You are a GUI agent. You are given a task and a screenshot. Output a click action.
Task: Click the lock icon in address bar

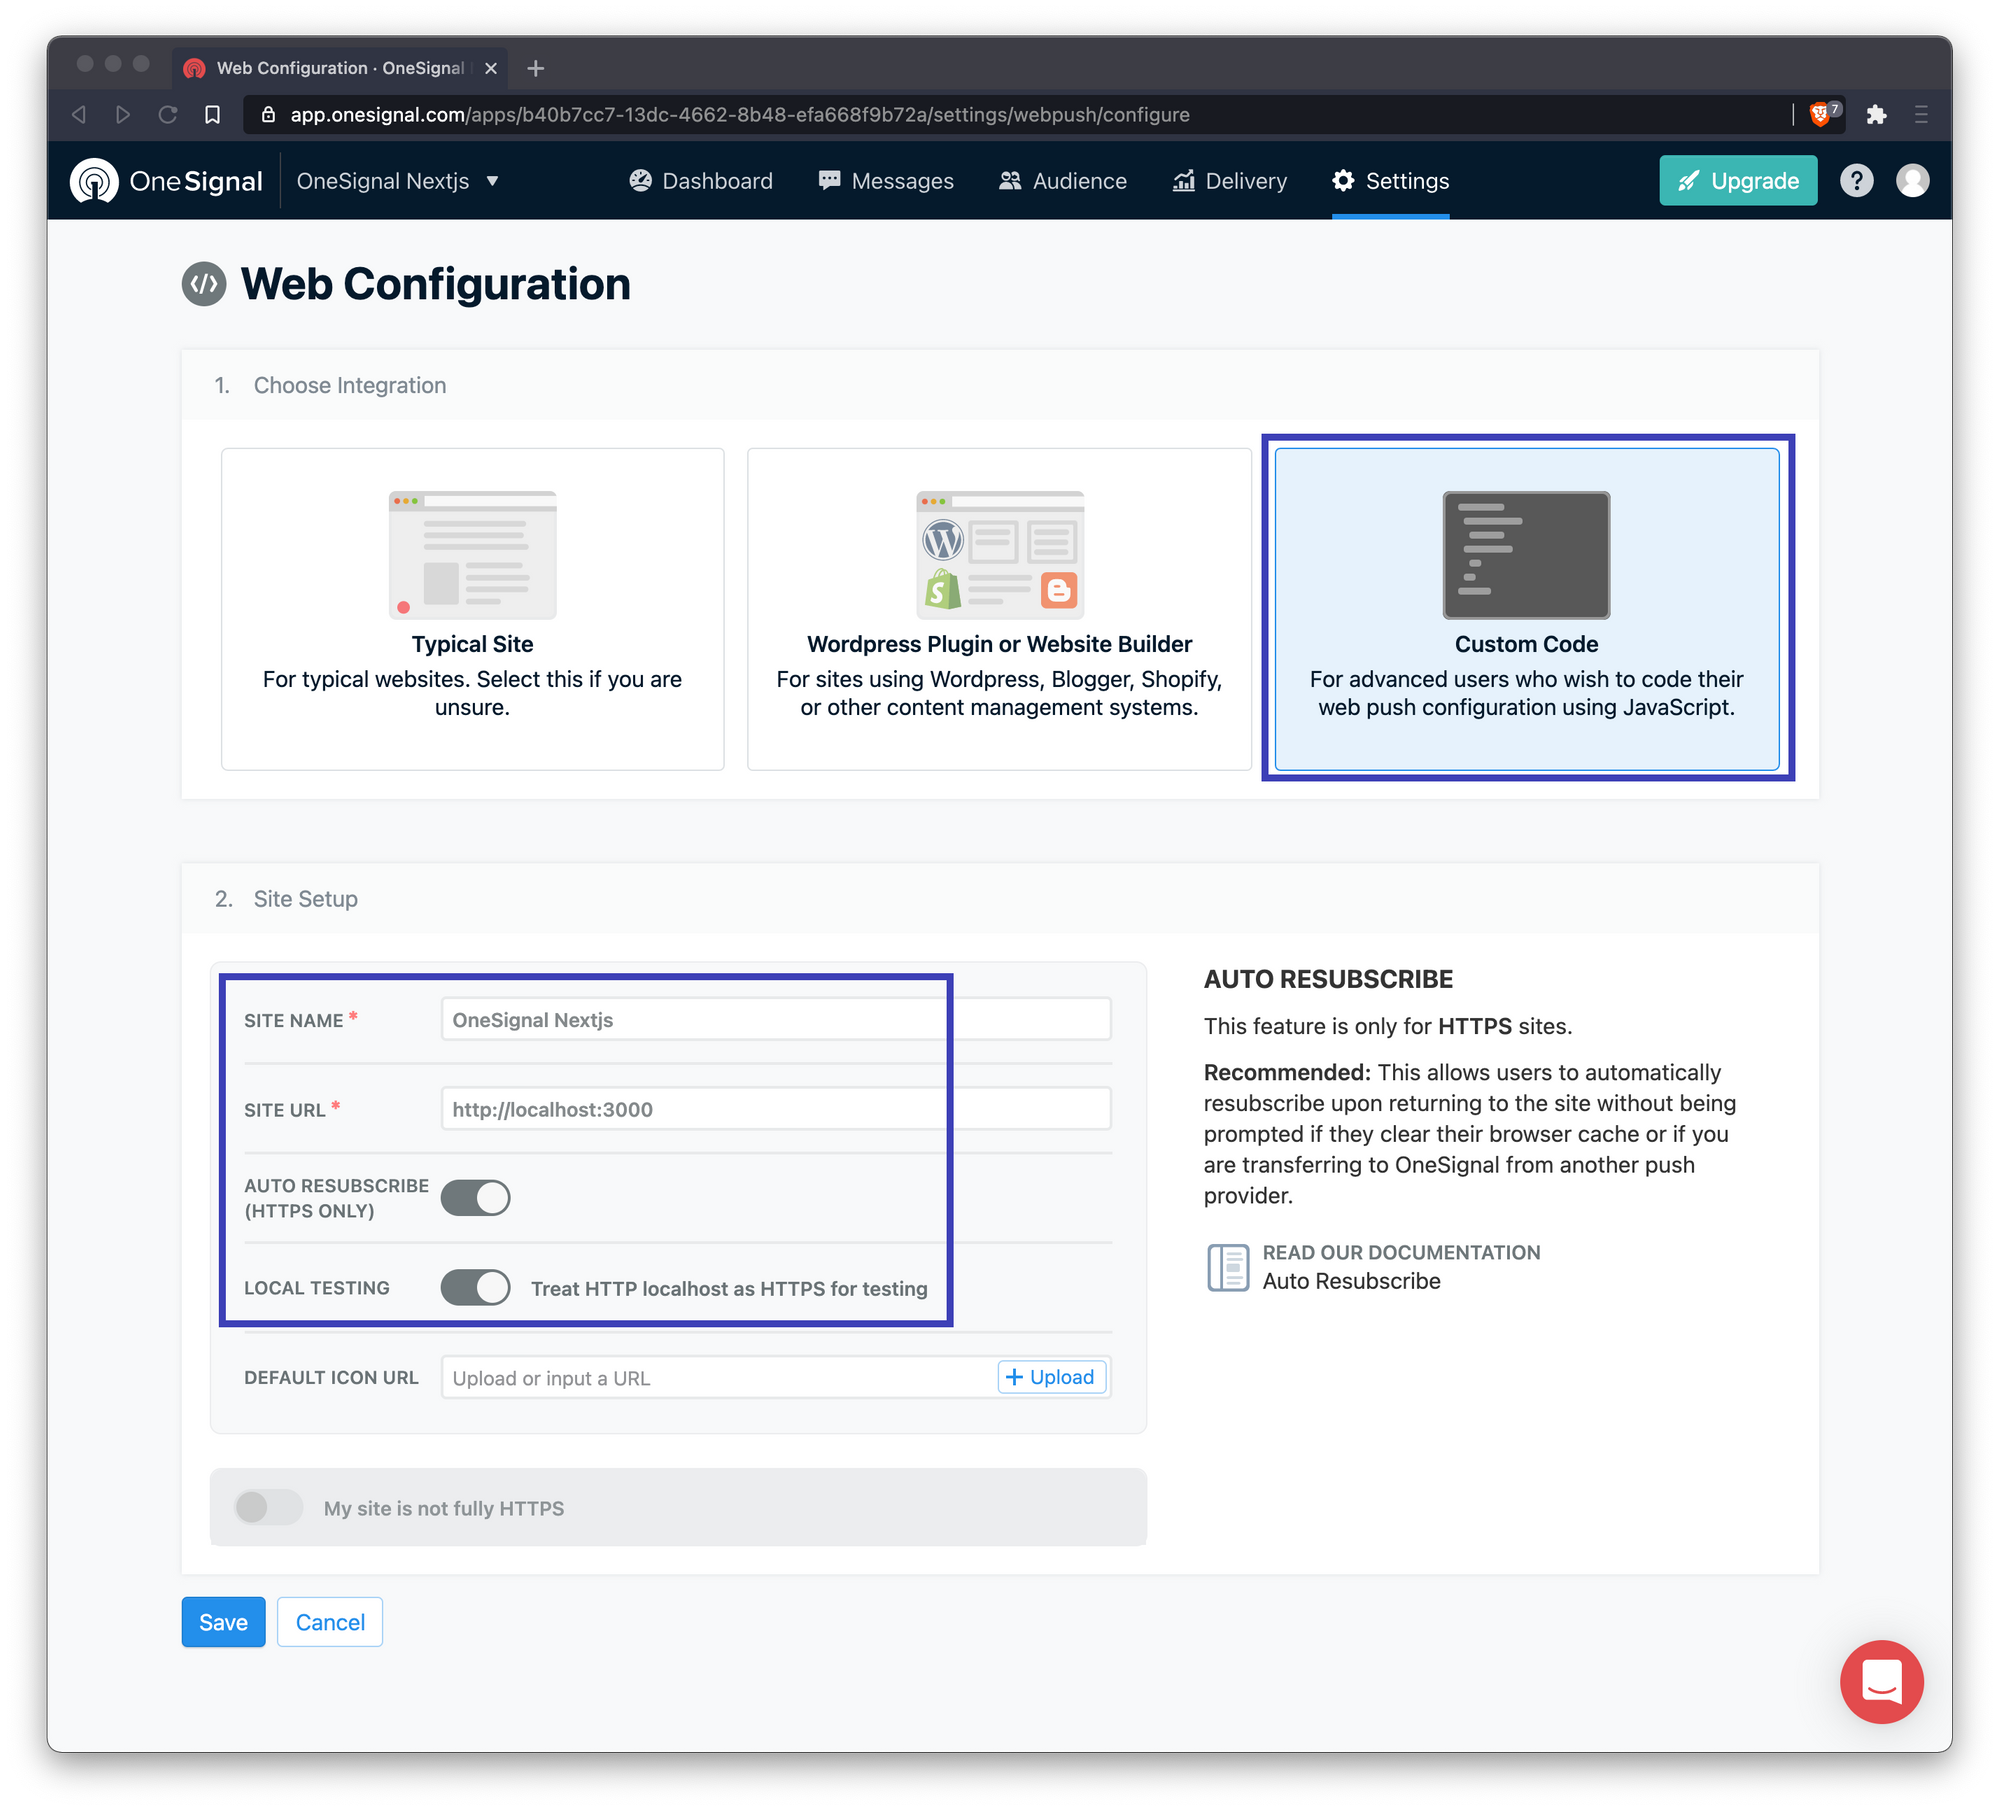pos(268,114)
